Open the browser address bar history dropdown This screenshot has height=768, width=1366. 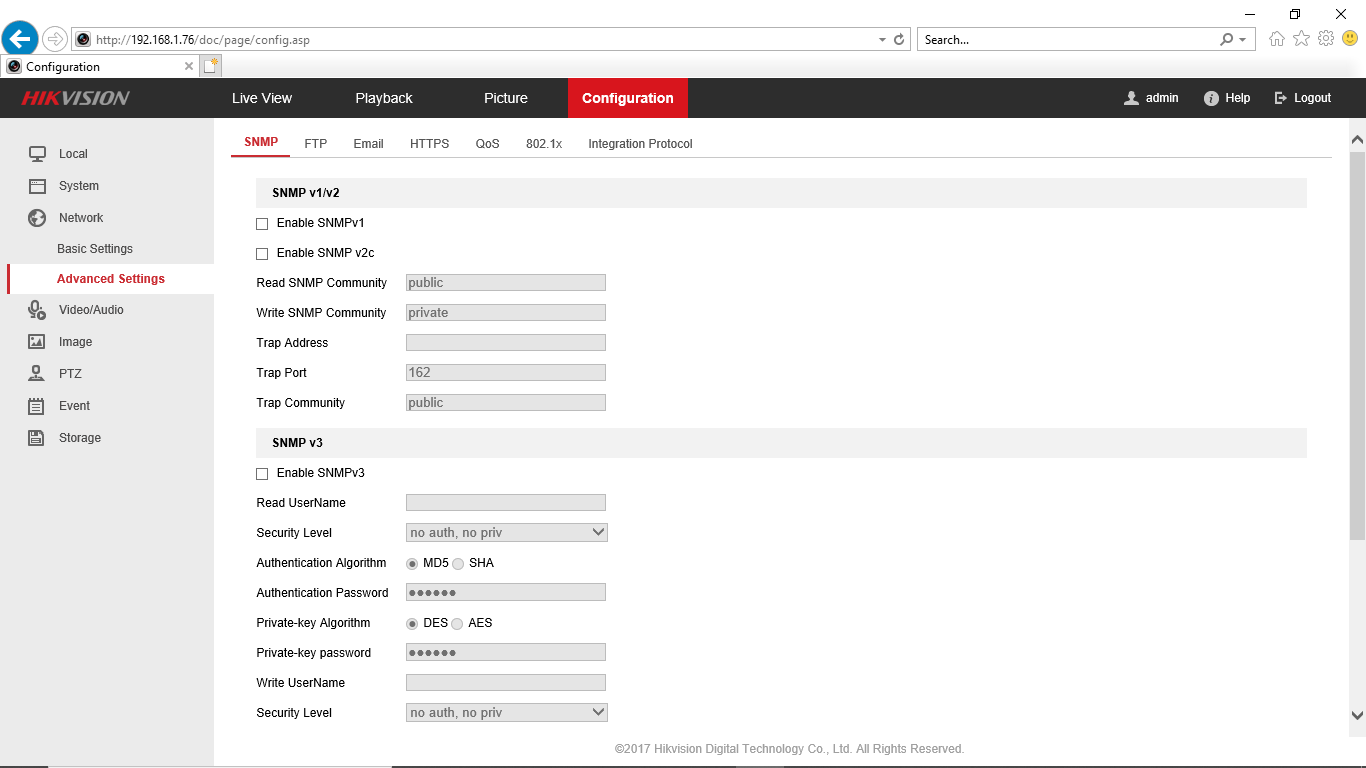pos(882,40)
